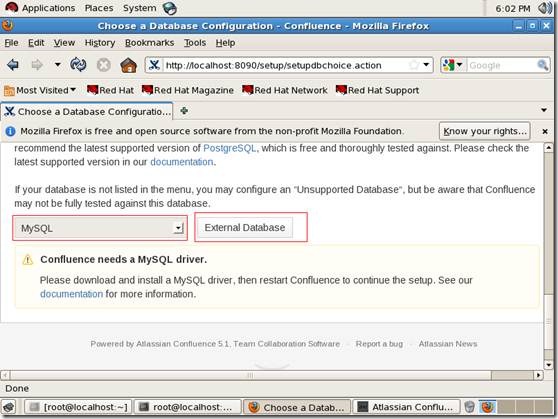Click the 6:02 PM clock
This screenshot has height=419, width=558.
coord(513,9)
